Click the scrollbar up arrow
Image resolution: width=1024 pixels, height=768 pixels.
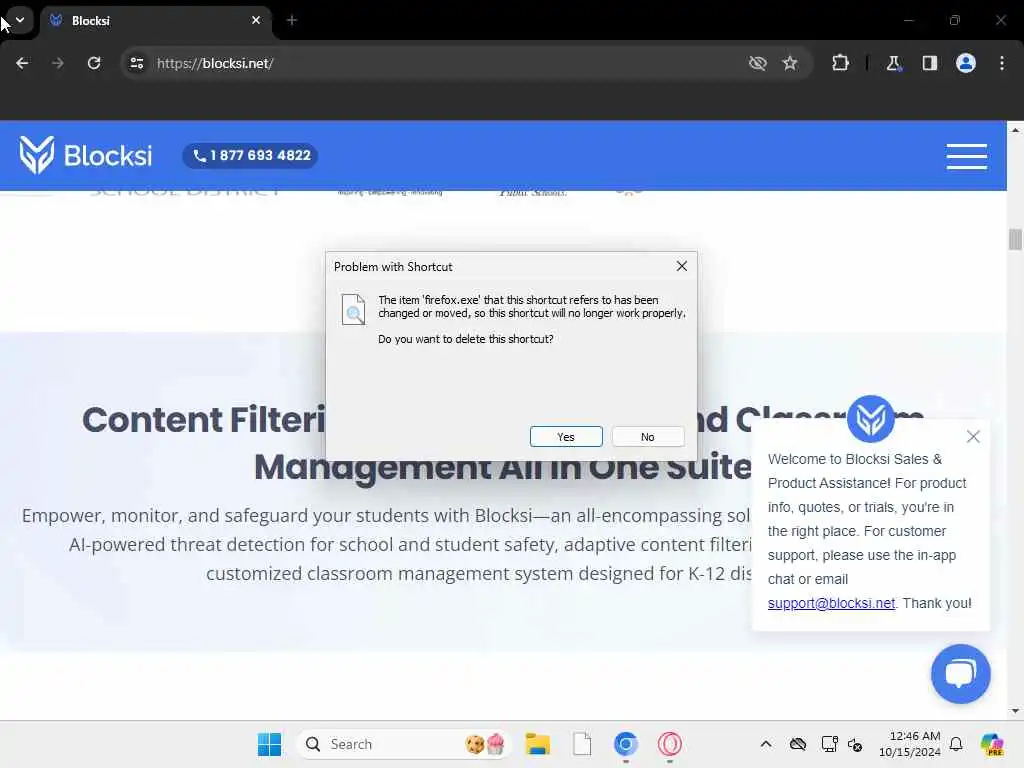1015,129
